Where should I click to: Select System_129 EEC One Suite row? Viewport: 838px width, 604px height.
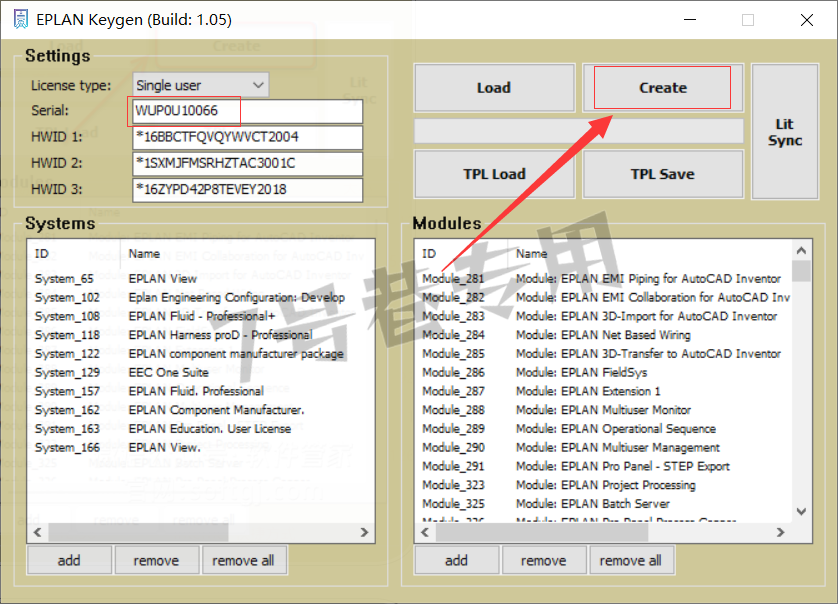coord(201,372)
